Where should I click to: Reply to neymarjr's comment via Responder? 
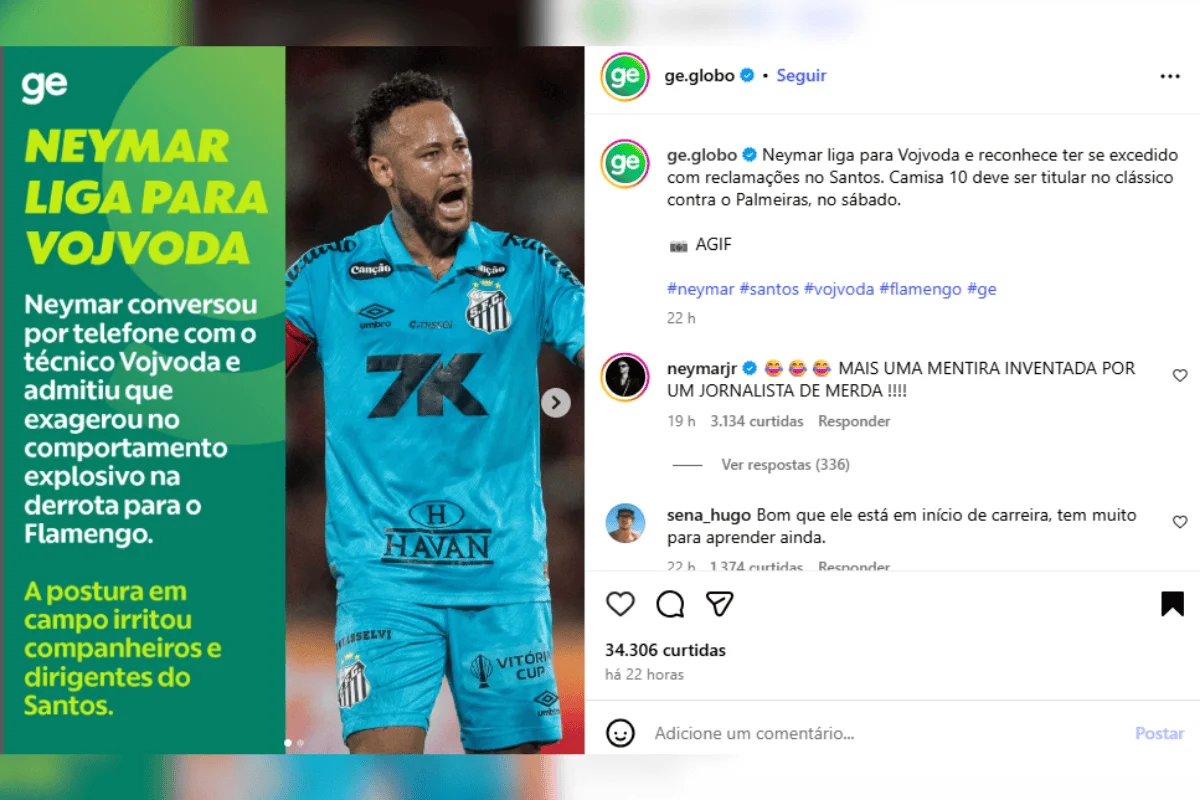pos(854,421)
